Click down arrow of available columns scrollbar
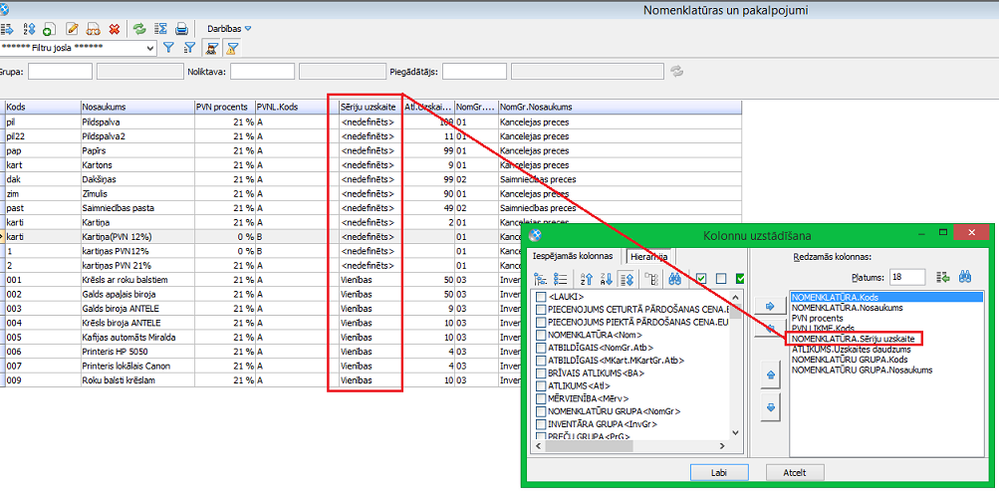The height and width of the screenshot is (495, 999). coord(736,433)
